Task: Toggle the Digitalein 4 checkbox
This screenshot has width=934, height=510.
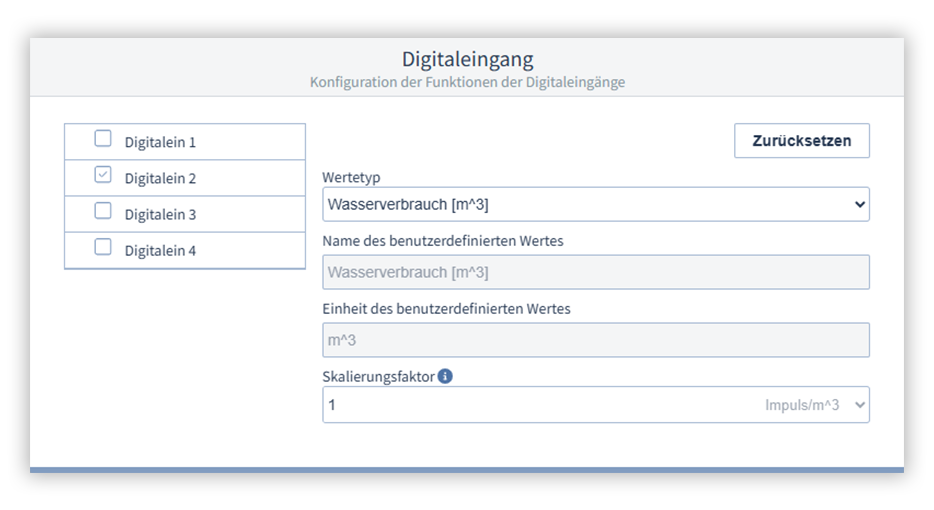Action: [x=103, y=249]
